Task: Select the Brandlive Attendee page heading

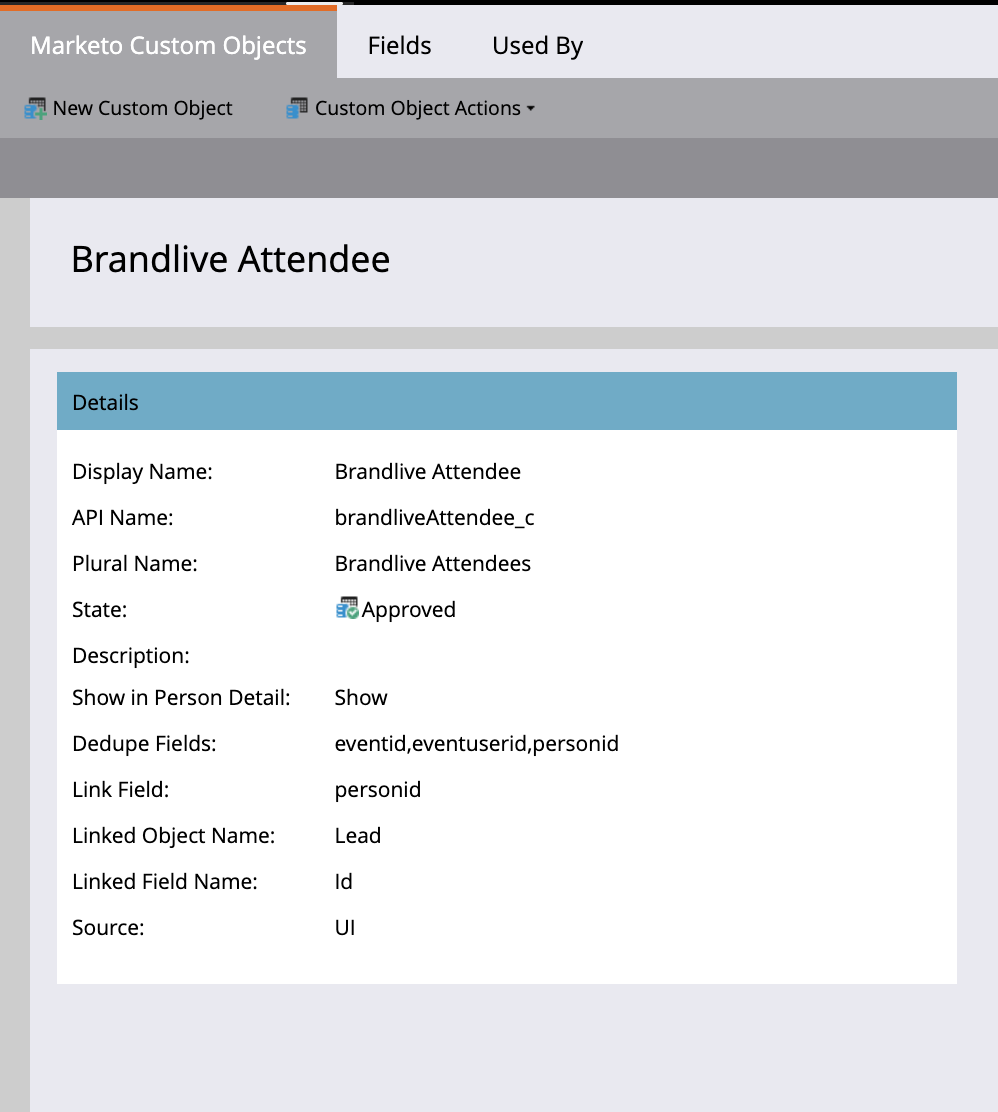Action: (231, 259)
